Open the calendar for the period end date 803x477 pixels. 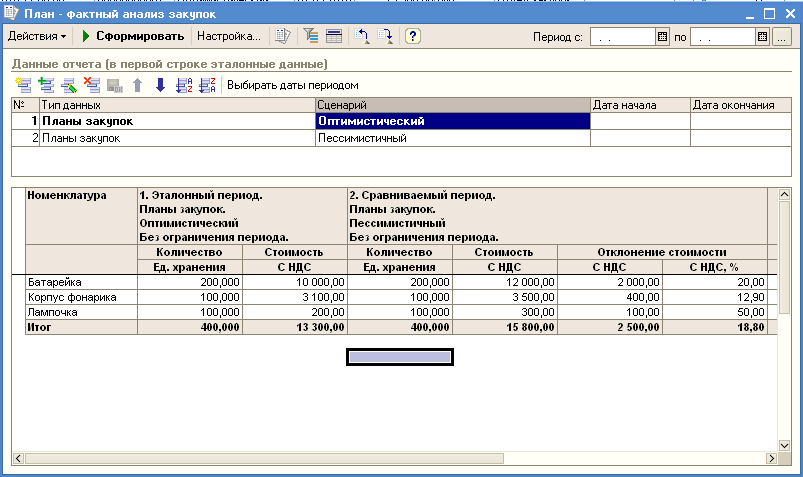click(x=762, y=37)
